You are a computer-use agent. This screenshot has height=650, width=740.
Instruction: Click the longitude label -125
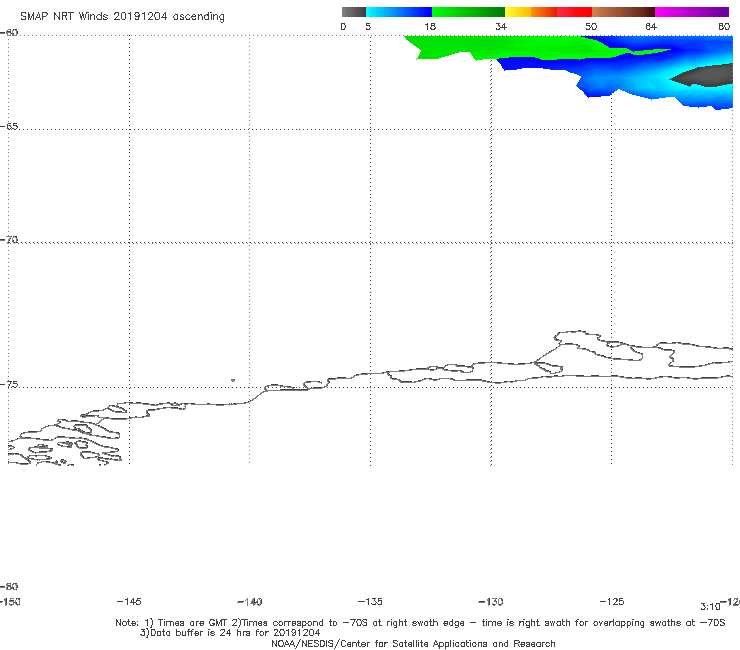612,602
